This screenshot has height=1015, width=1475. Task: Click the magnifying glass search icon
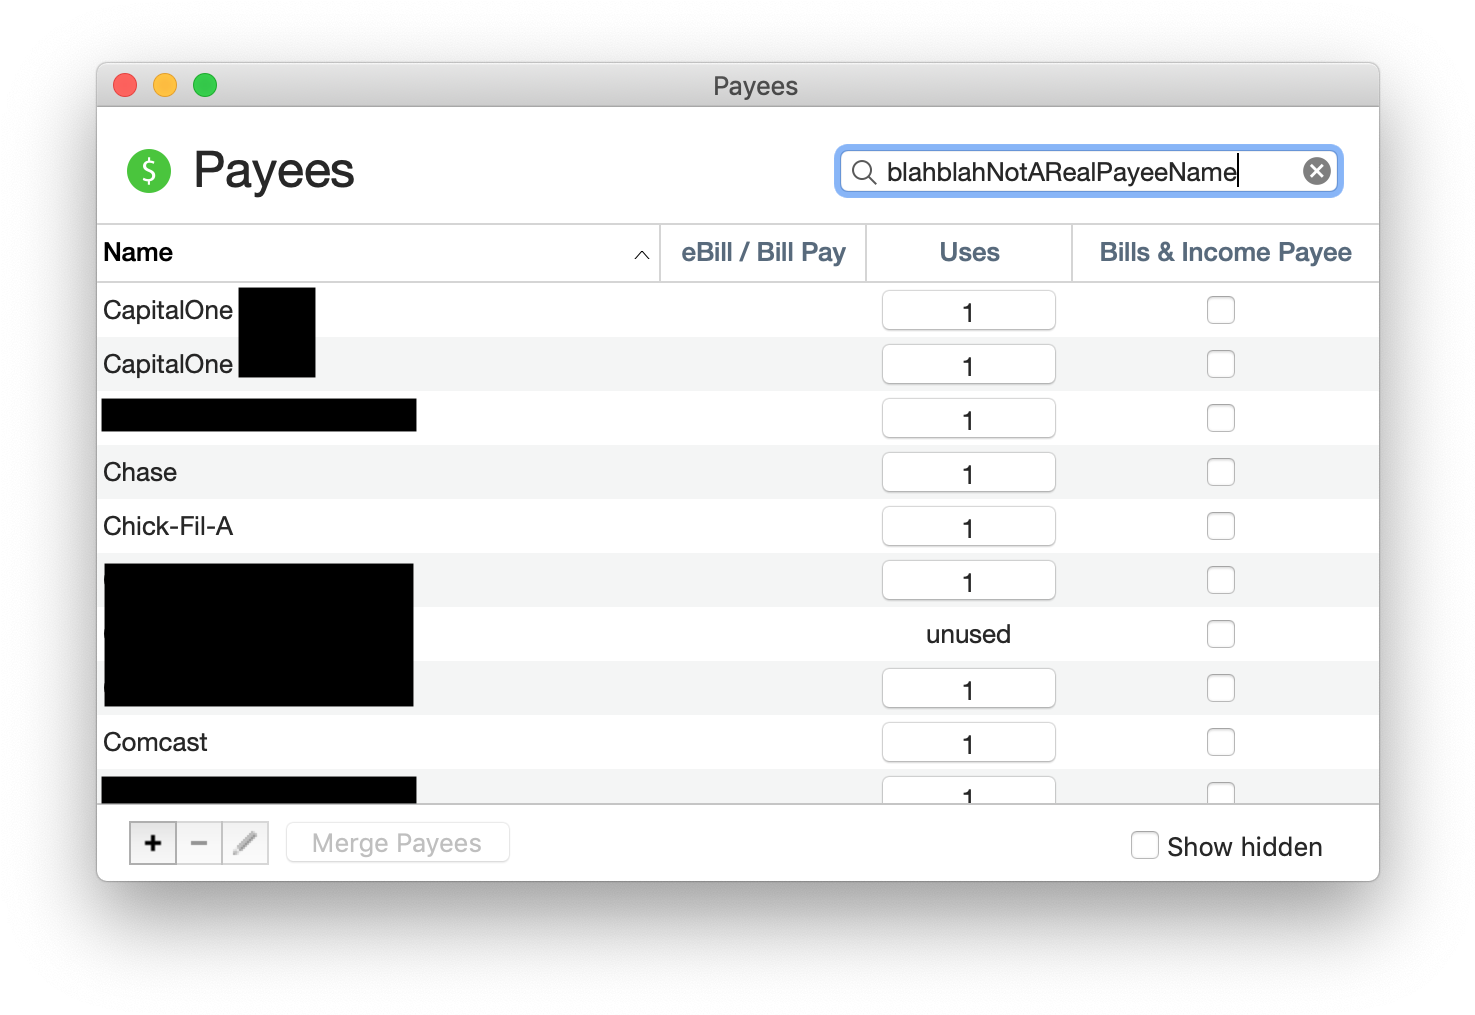point(863,172)
